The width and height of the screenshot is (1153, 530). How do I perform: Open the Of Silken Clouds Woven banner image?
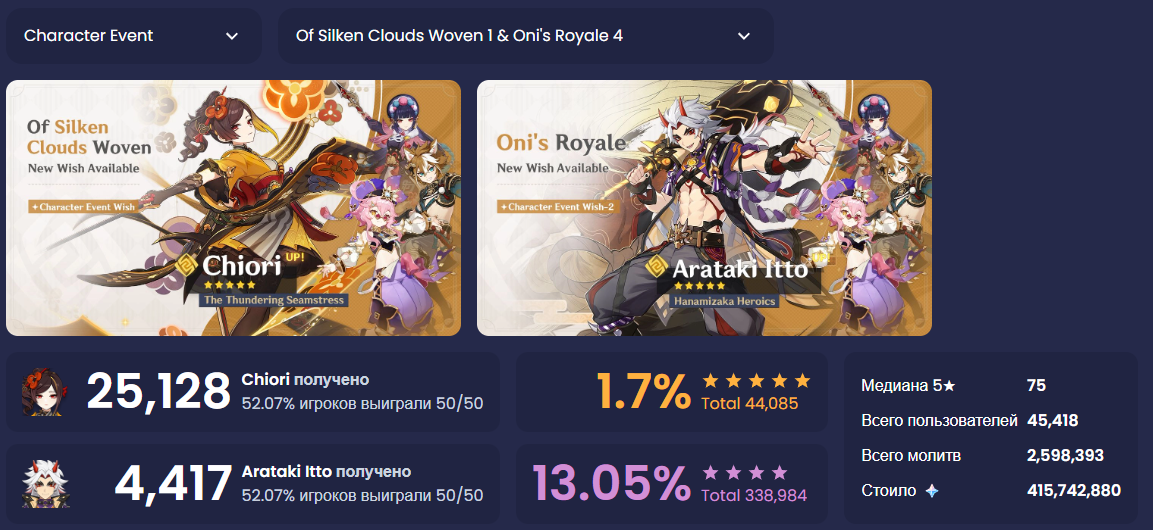[234, 208]
